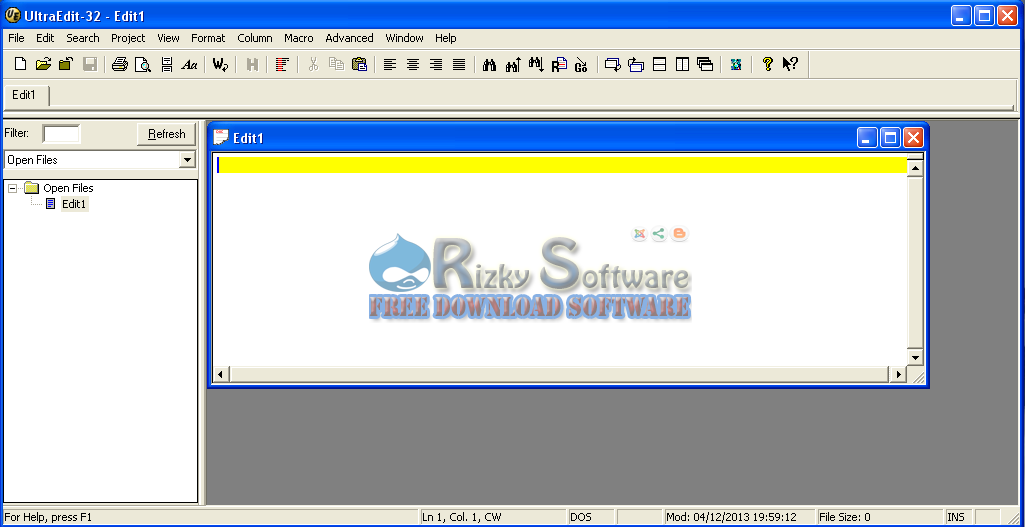Click the Refresh button
Viewport: 1025px width, 527px height.
166,134
